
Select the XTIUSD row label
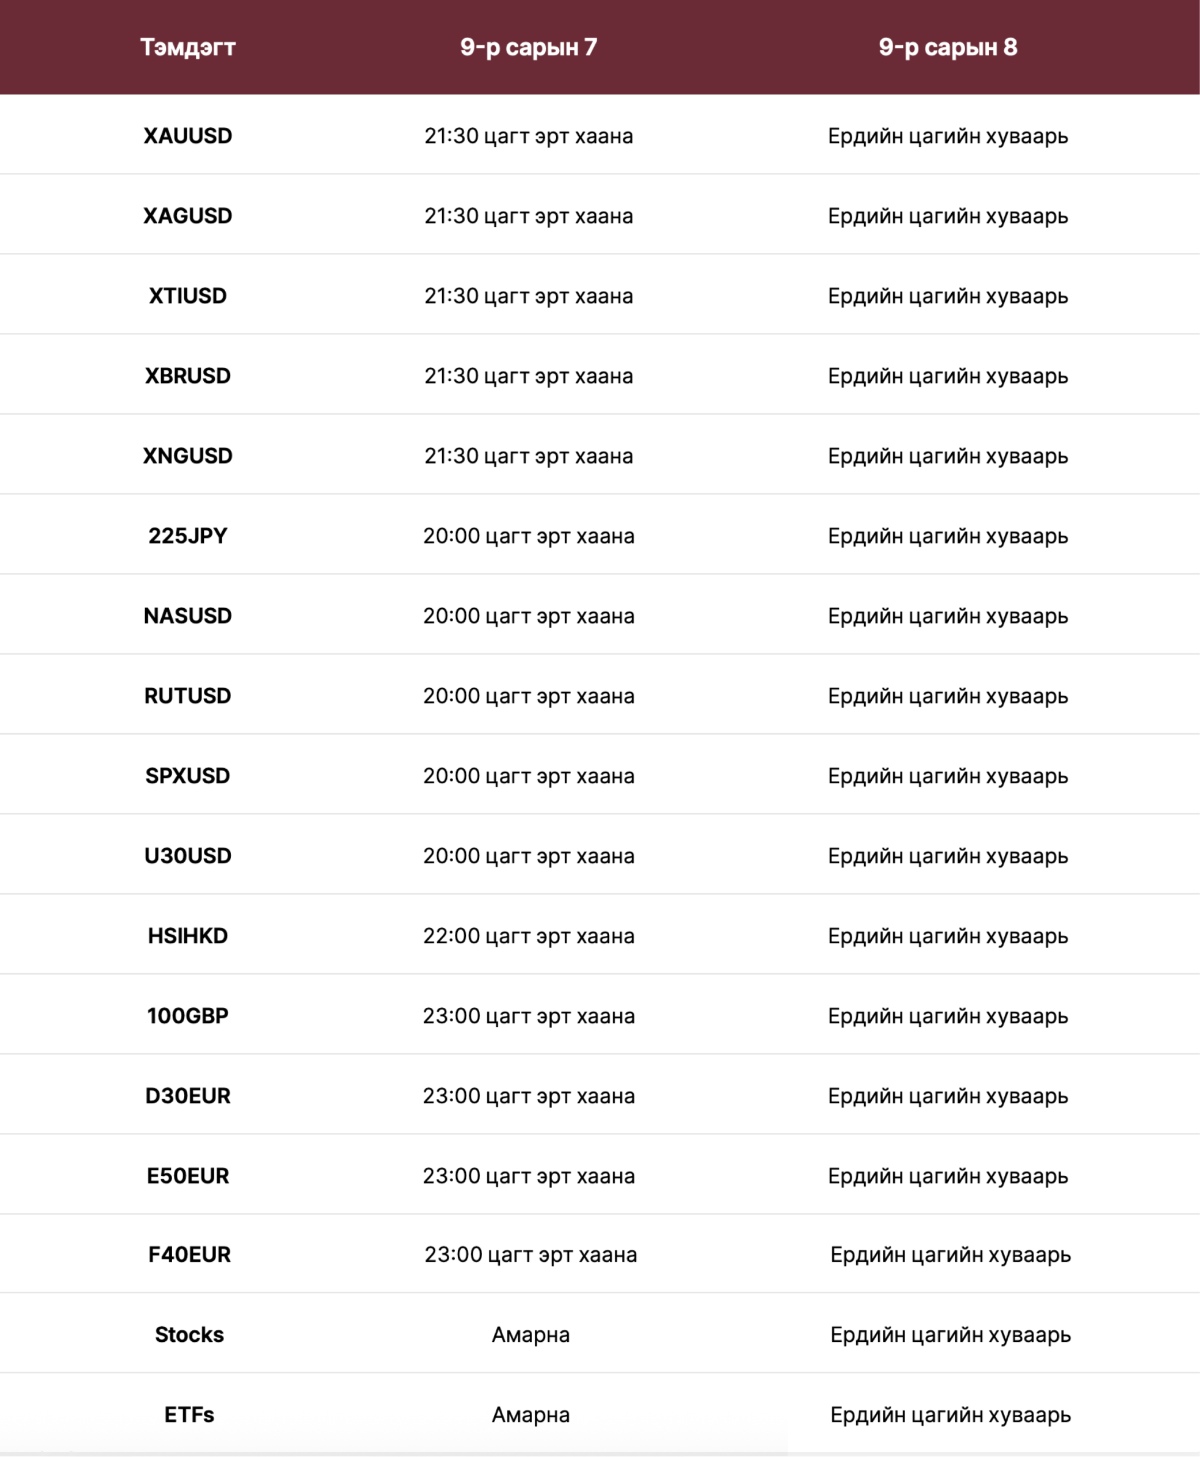(188, 296)
